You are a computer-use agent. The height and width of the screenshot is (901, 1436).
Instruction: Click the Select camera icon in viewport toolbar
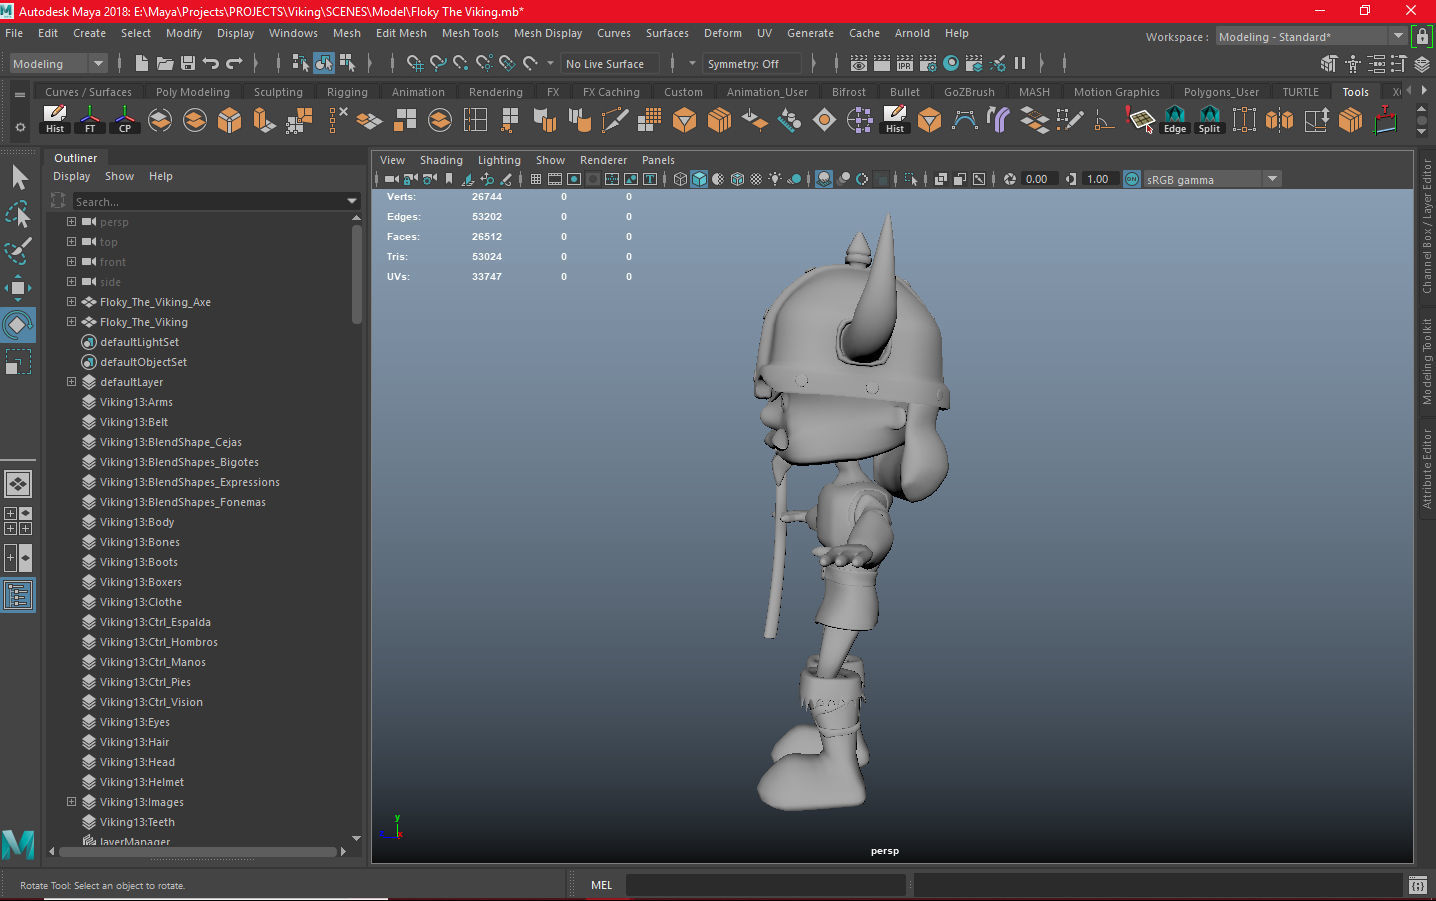(x=391, y=179)
